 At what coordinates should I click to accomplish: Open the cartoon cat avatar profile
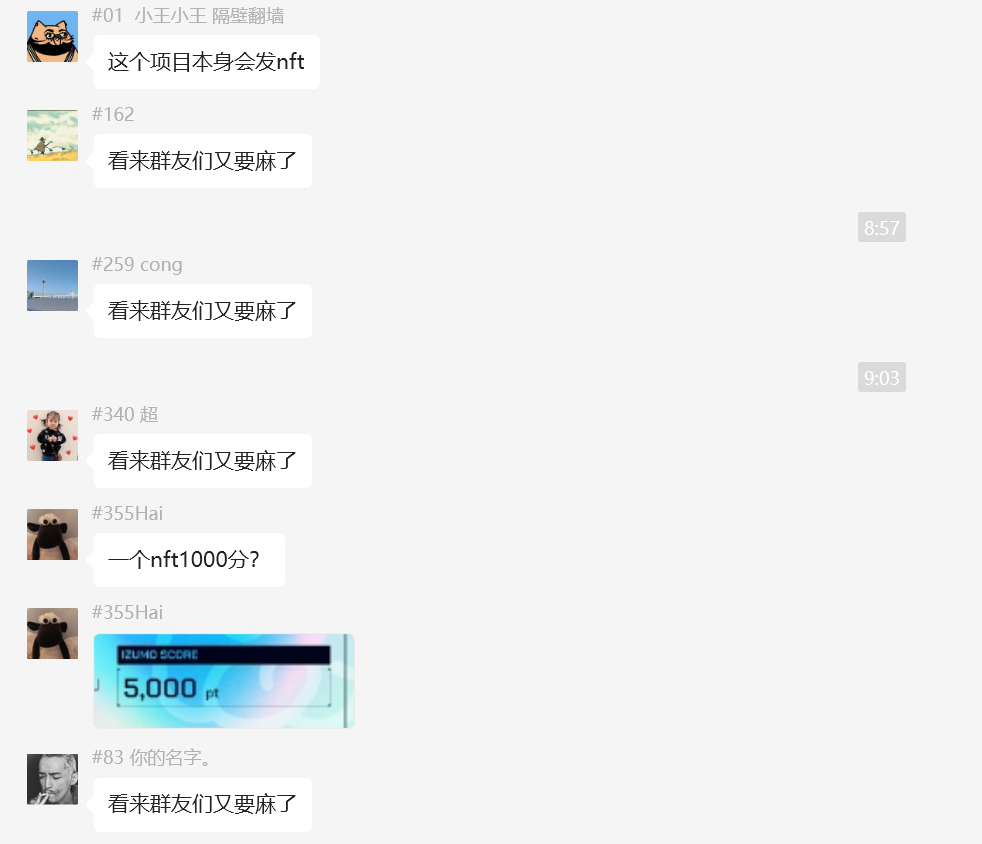click(53, 36)
